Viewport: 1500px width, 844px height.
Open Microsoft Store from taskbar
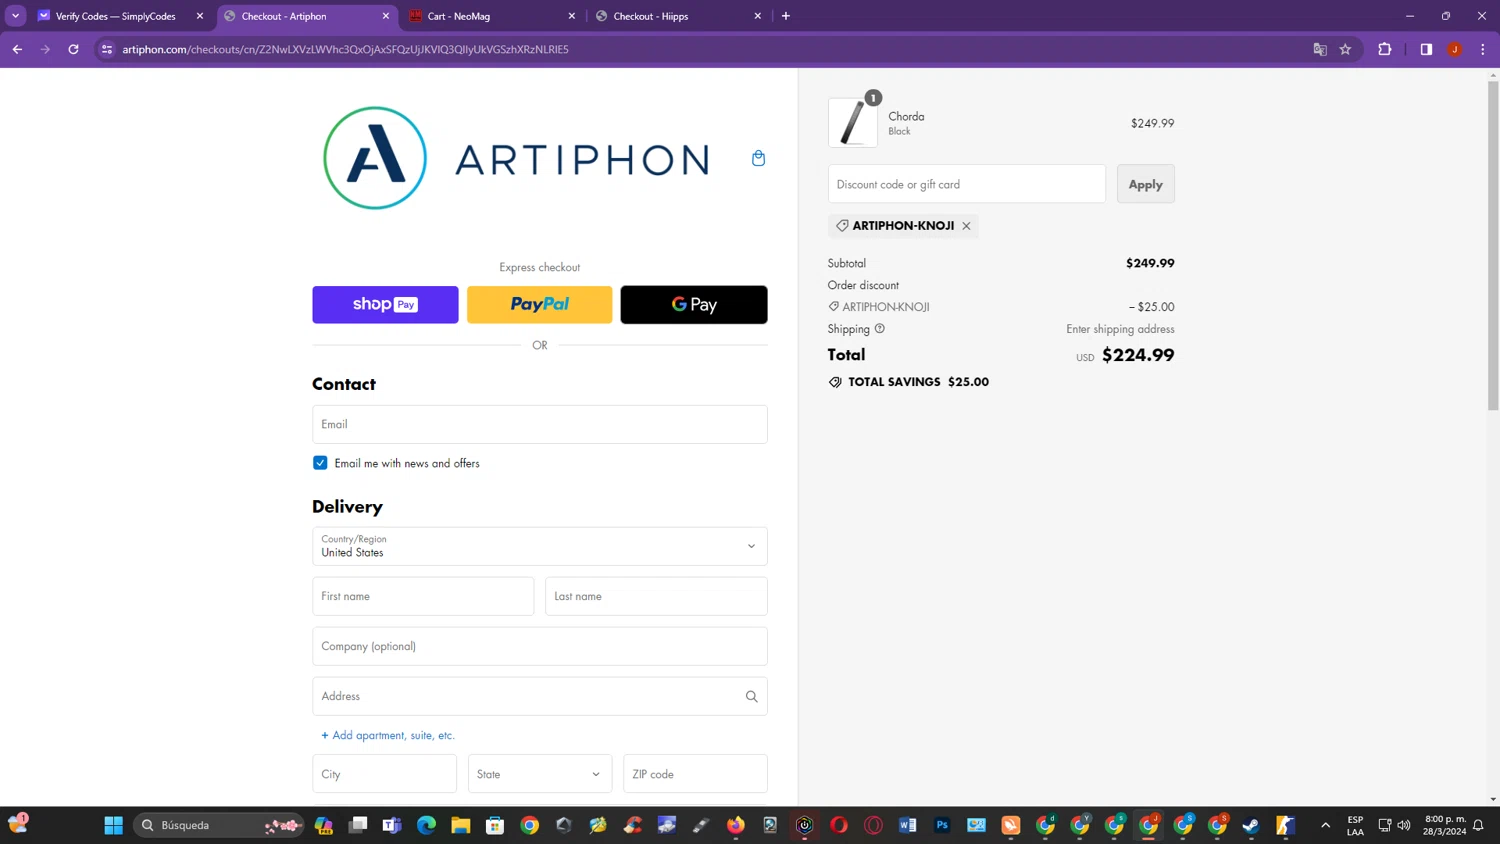(495, 825)
